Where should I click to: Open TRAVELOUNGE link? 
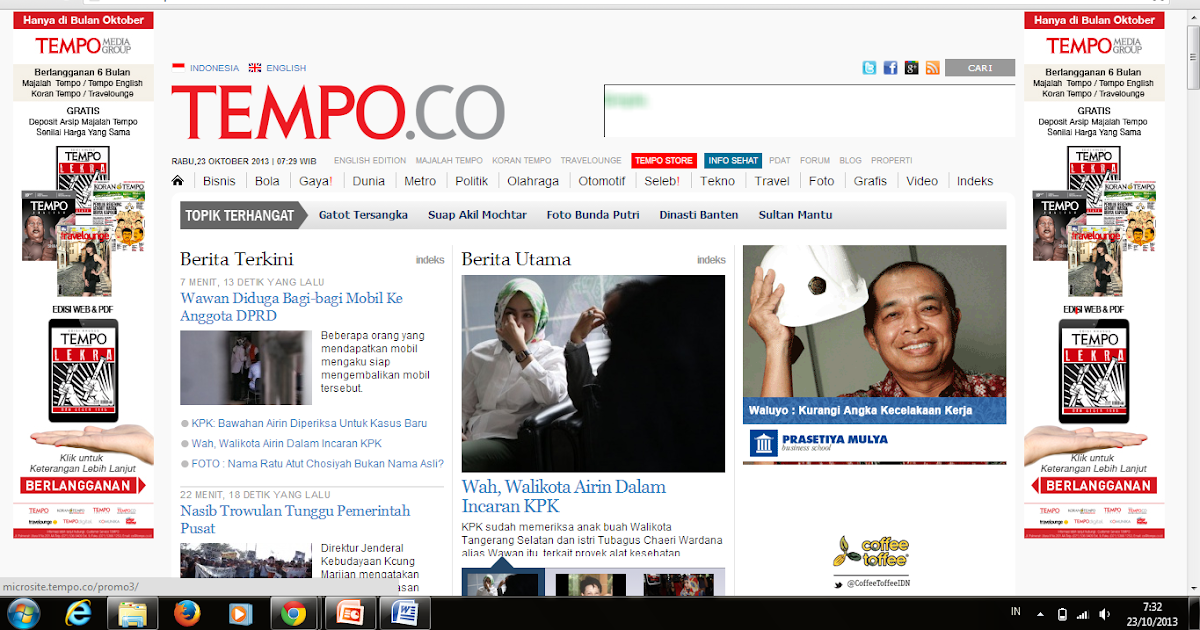[x=591, y=160]
